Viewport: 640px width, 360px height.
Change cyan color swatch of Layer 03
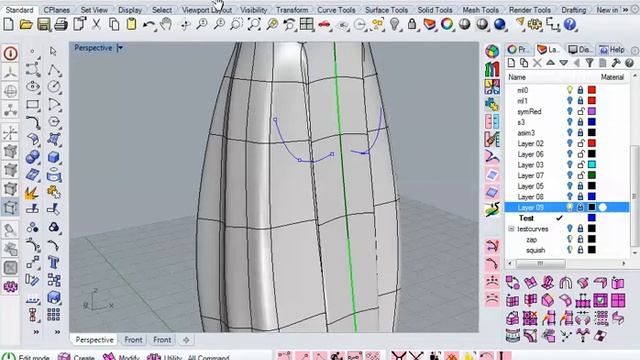pos(591,164)
